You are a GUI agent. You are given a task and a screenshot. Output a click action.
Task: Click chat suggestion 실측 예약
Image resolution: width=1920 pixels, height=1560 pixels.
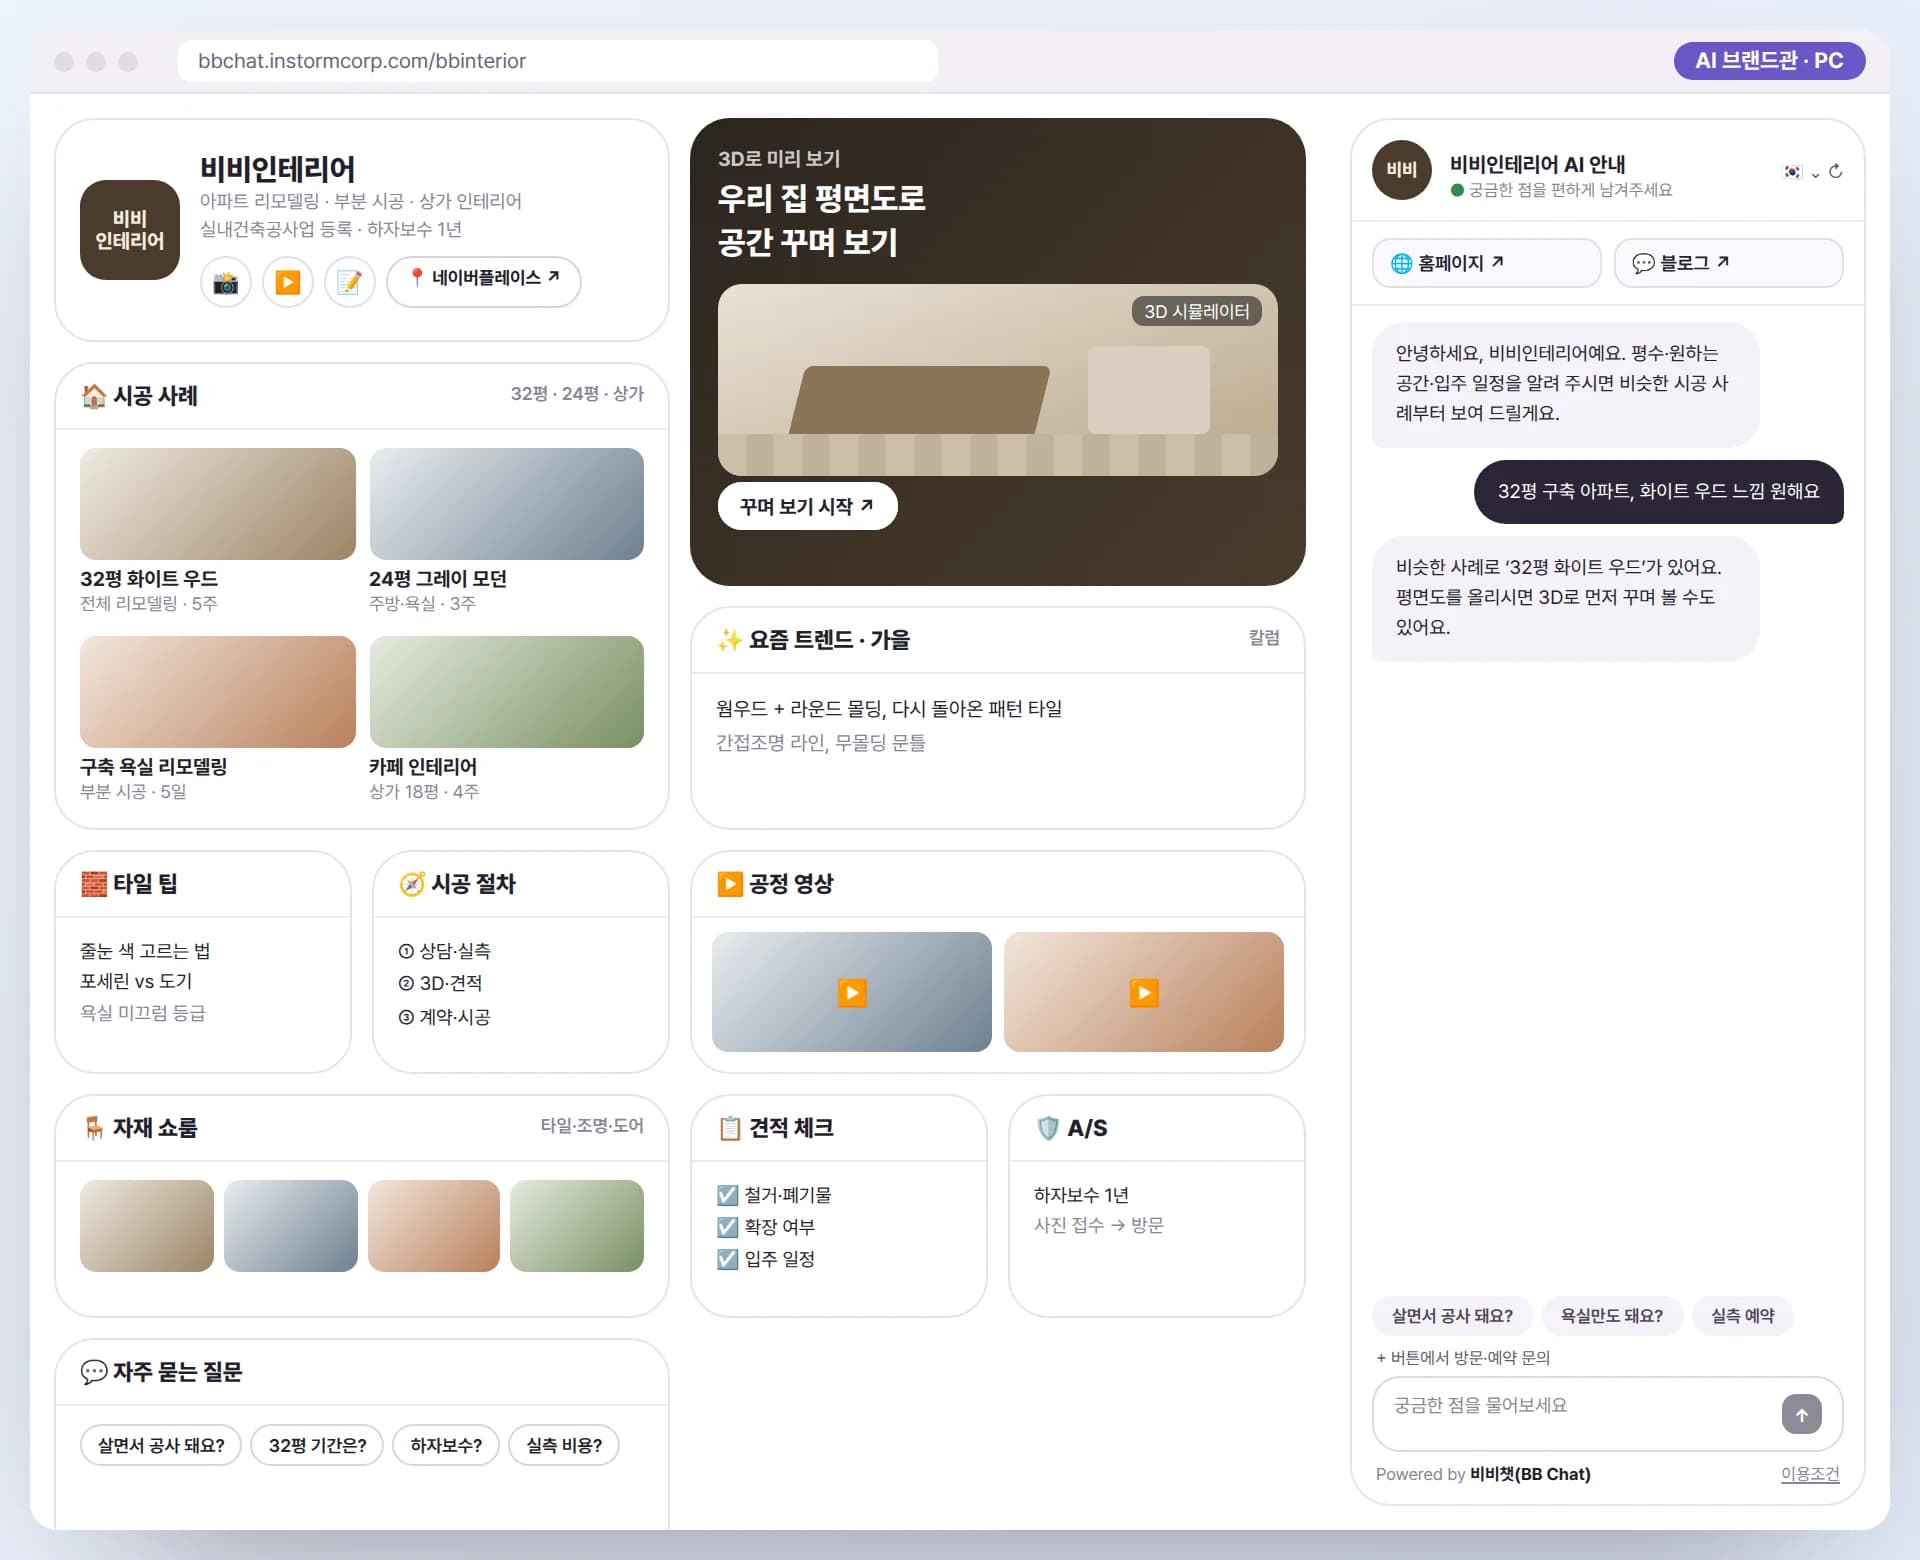point(1742,1316)
